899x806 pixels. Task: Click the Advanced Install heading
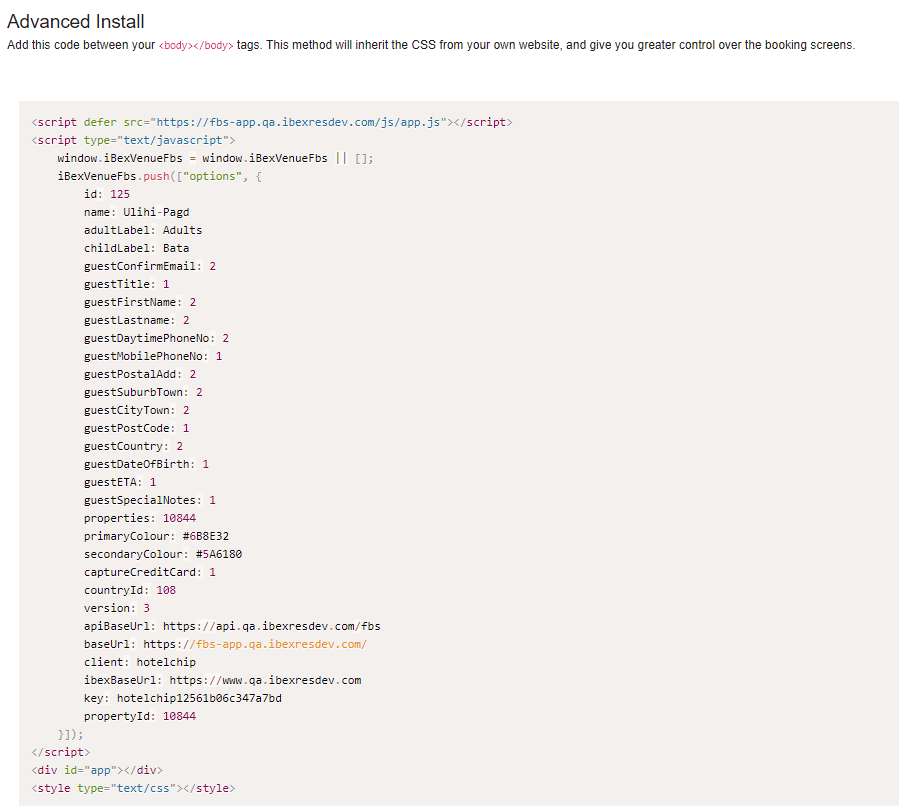[x=76, y=21]
